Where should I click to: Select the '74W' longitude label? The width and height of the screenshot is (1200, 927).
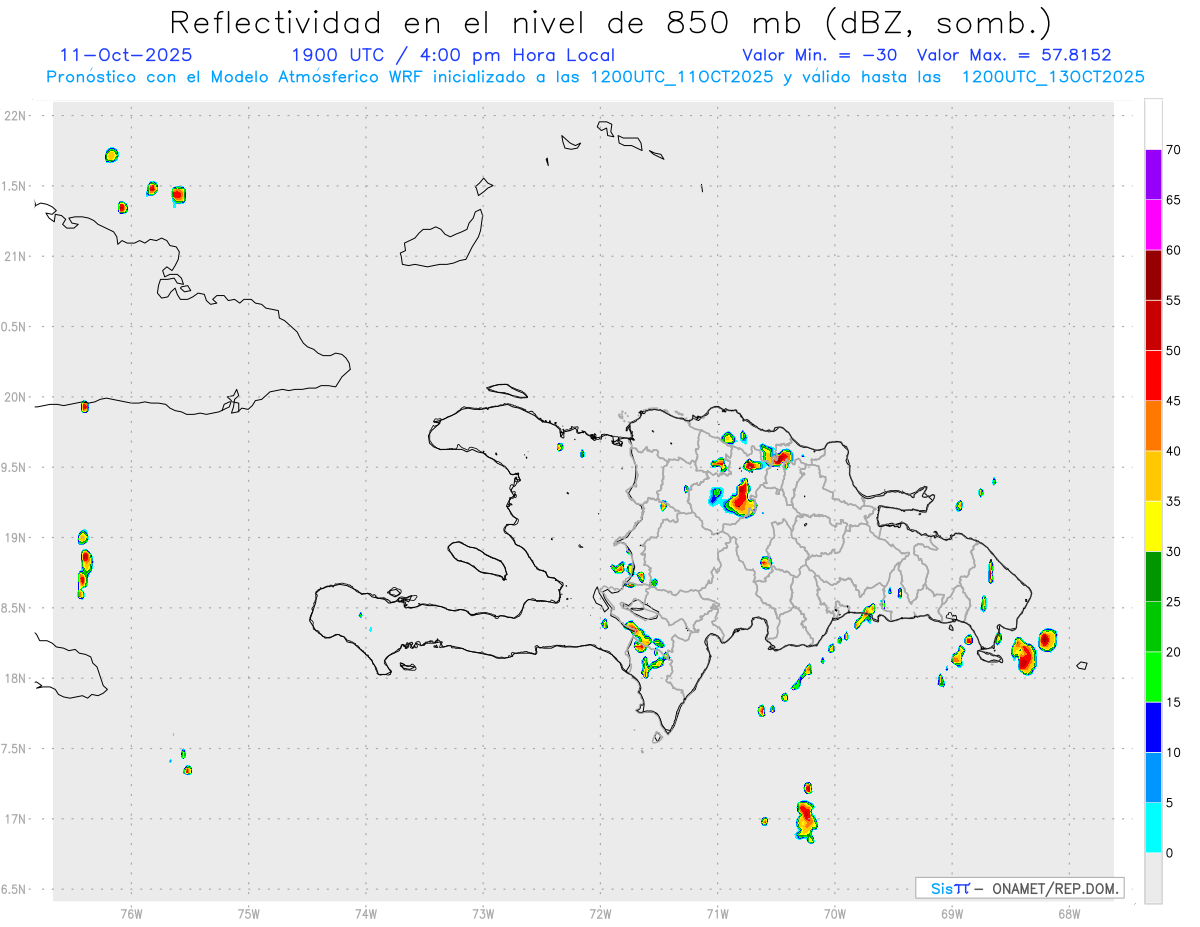click(366, 912)
